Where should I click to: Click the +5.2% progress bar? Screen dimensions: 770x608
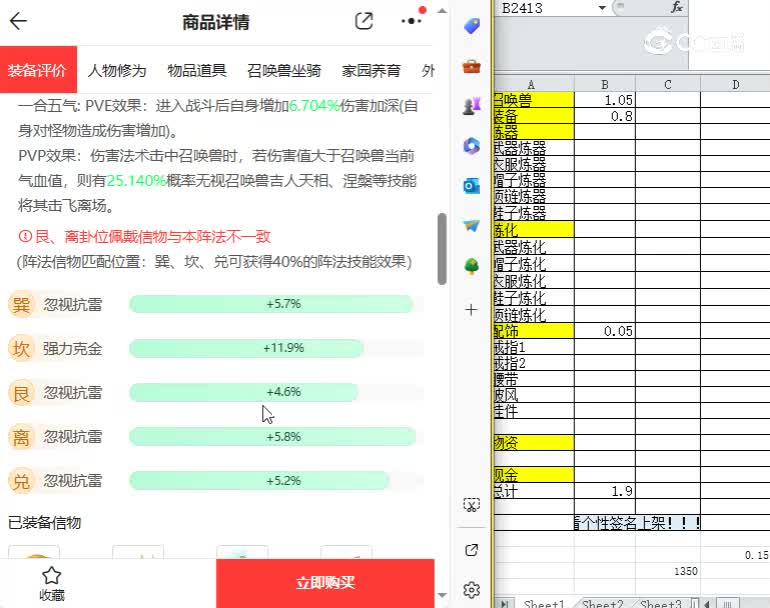tap(259, 481)
